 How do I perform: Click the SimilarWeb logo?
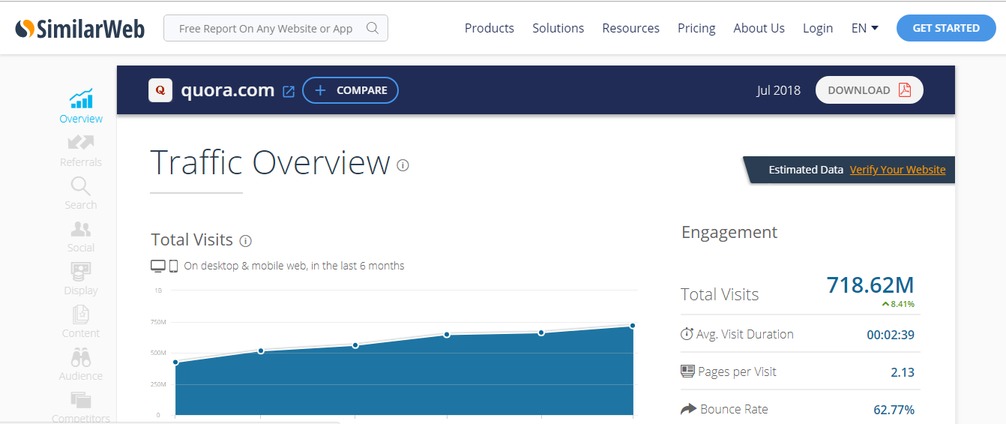[x=80, y=28]
